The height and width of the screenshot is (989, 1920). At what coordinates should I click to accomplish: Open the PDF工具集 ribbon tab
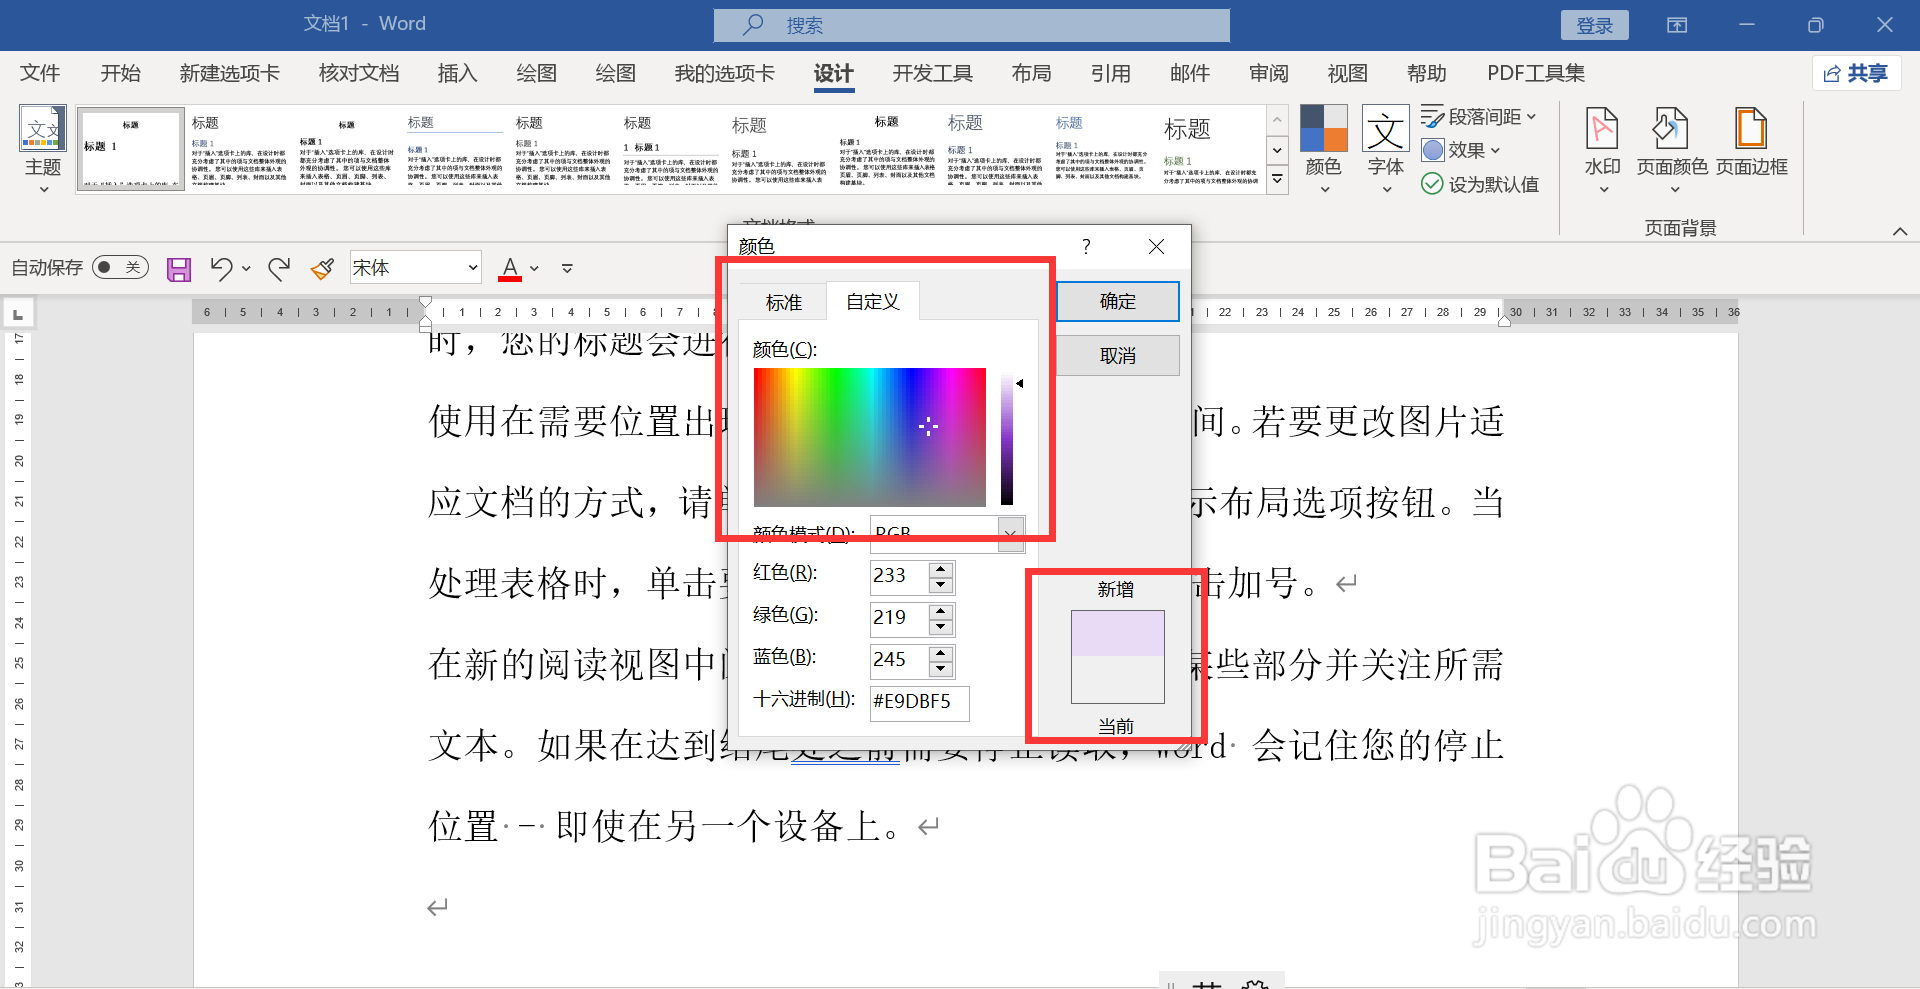point(1535,73)
